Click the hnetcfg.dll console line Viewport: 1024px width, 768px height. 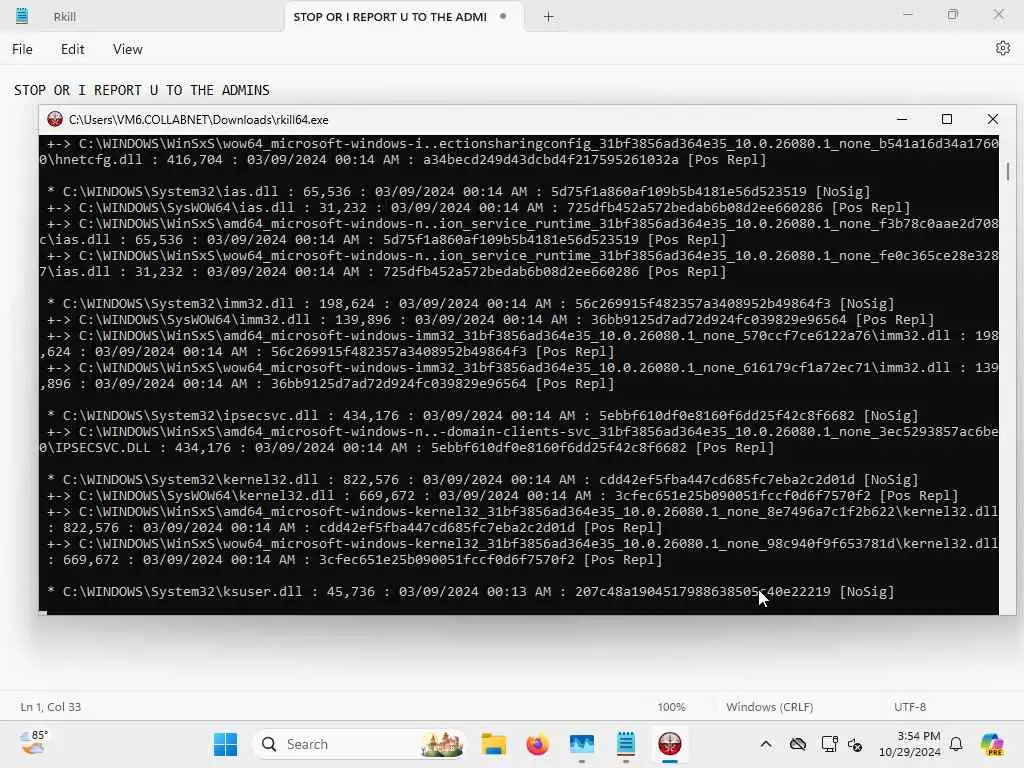(403, 160)
